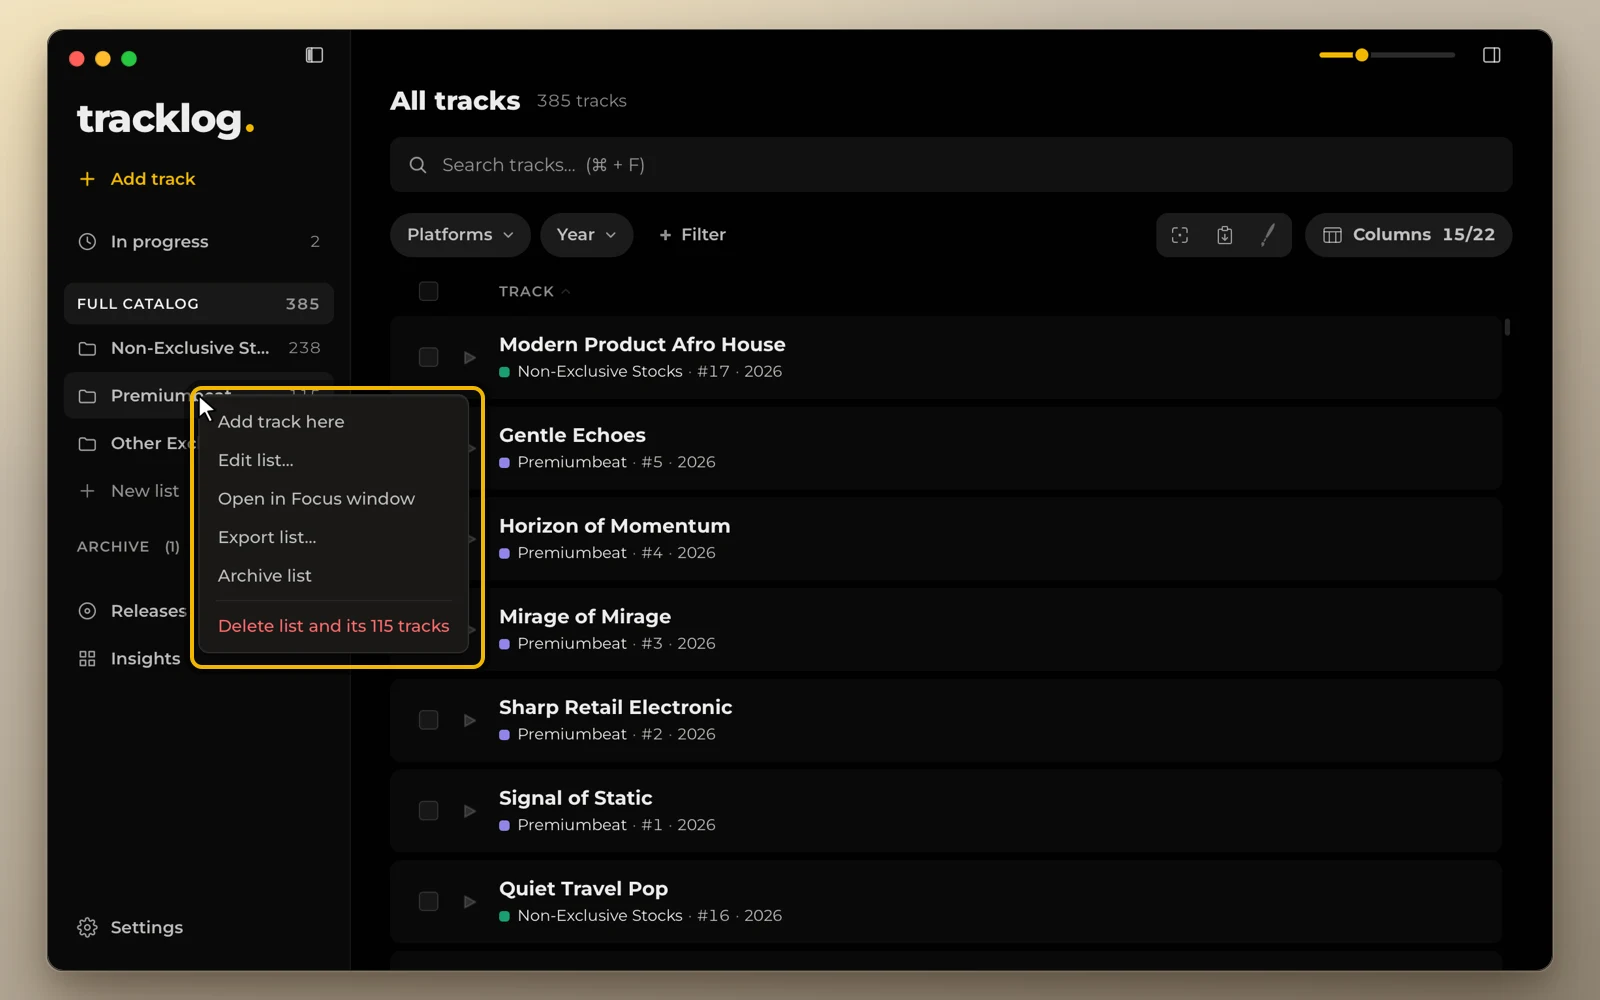Play the Modern Product Afro House track
Image resolution: width=1600 pixels, height=1000 pixels.
point(469,358)
